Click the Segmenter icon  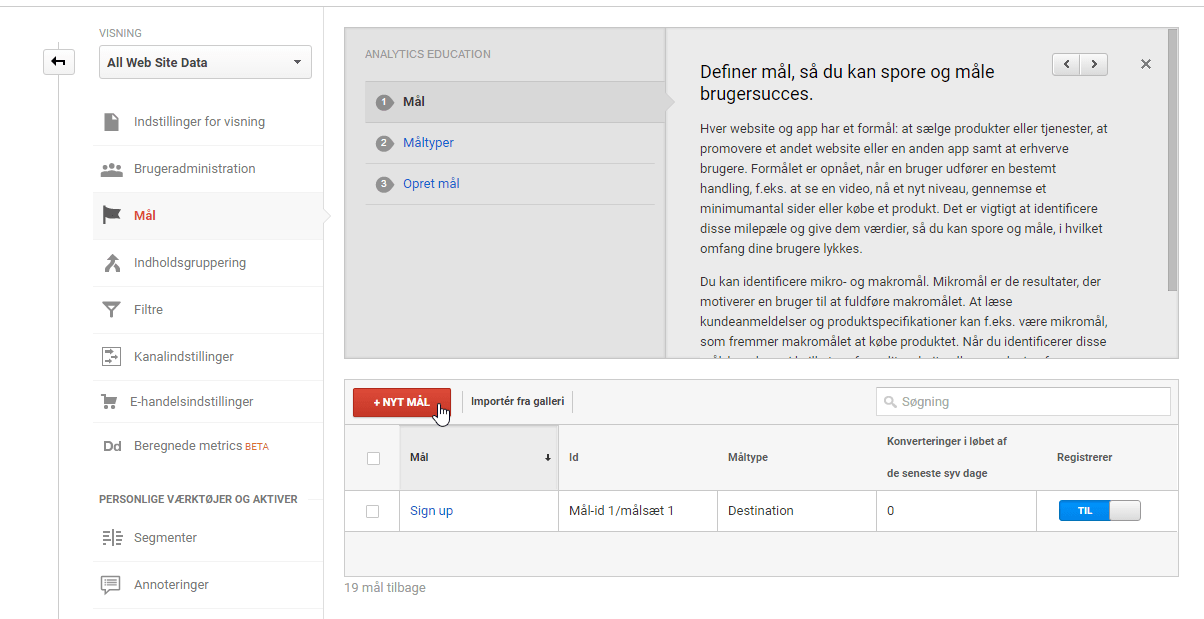(112, 538)
